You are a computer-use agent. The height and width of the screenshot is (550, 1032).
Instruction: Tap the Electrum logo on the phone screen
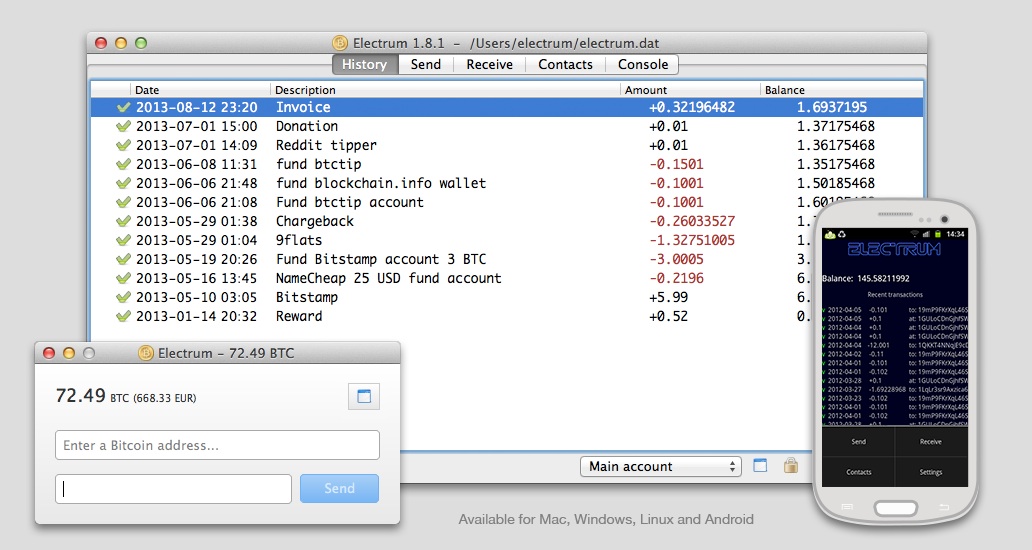click(x=894, y=249)
